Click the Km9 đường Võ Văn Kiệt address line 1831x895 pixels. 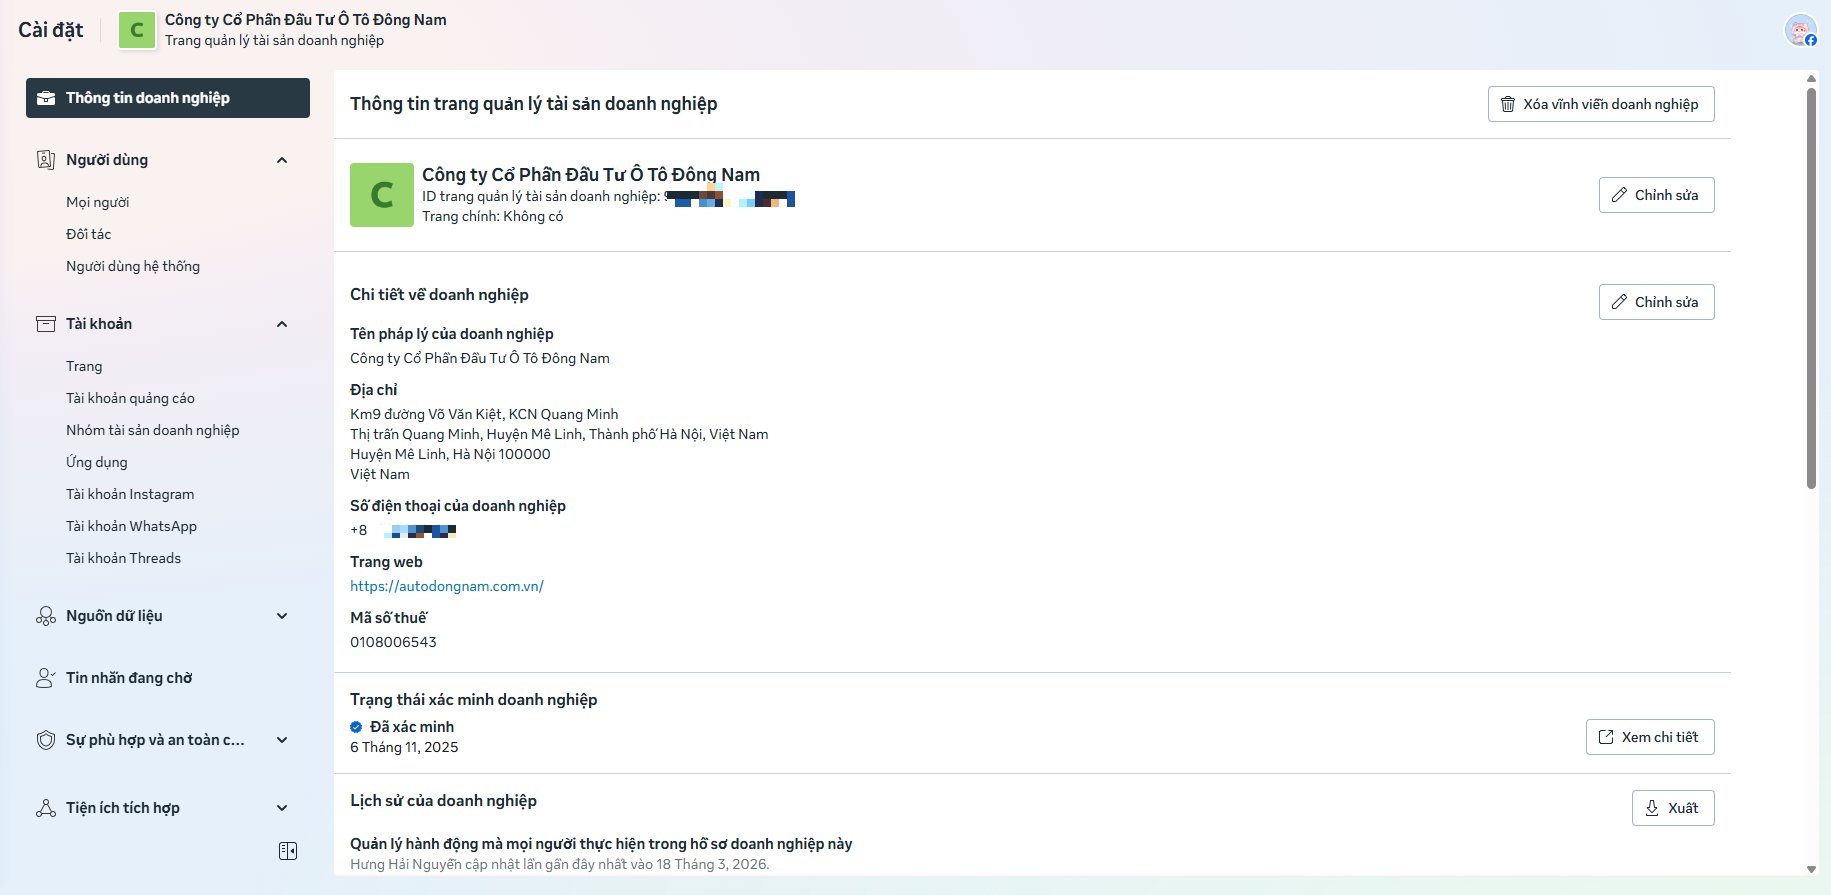coord(484,414)
